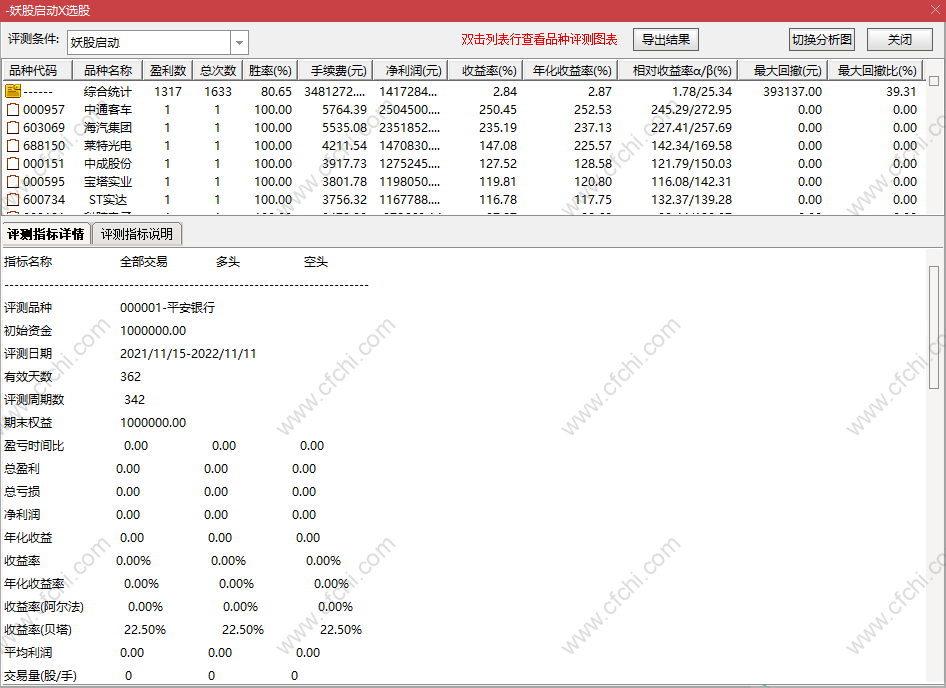Image resolution: width=946 pixels, height=688 pixels.
Task: Sort by the 收益率(%) column header
Action: point(485,71)
